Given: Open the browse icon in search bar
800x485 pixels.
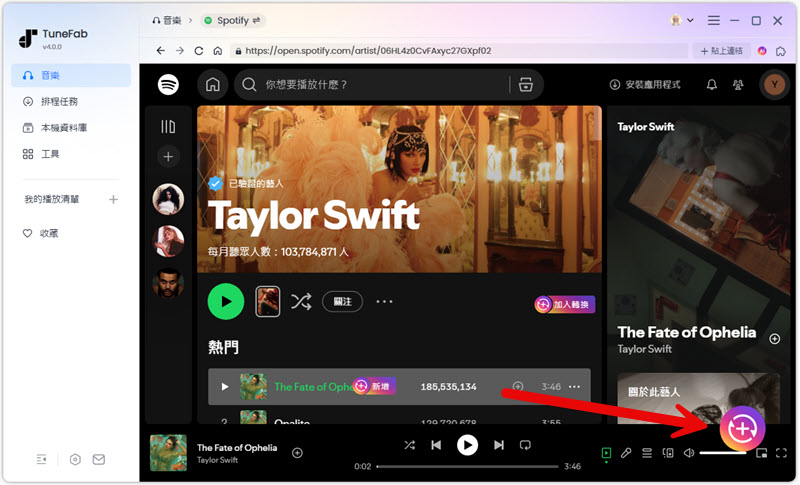Looking at the screenshot, I should pyautogui.click(x=526, y=85).
